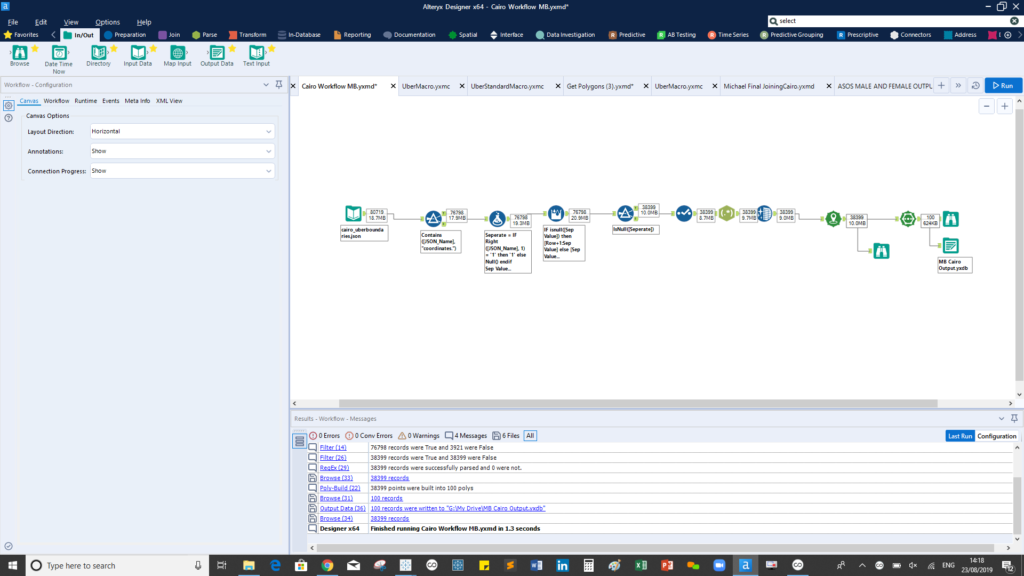
Task: Toggle the Messages filter in results
Action: pyautogui.click(x=466, y=436)
